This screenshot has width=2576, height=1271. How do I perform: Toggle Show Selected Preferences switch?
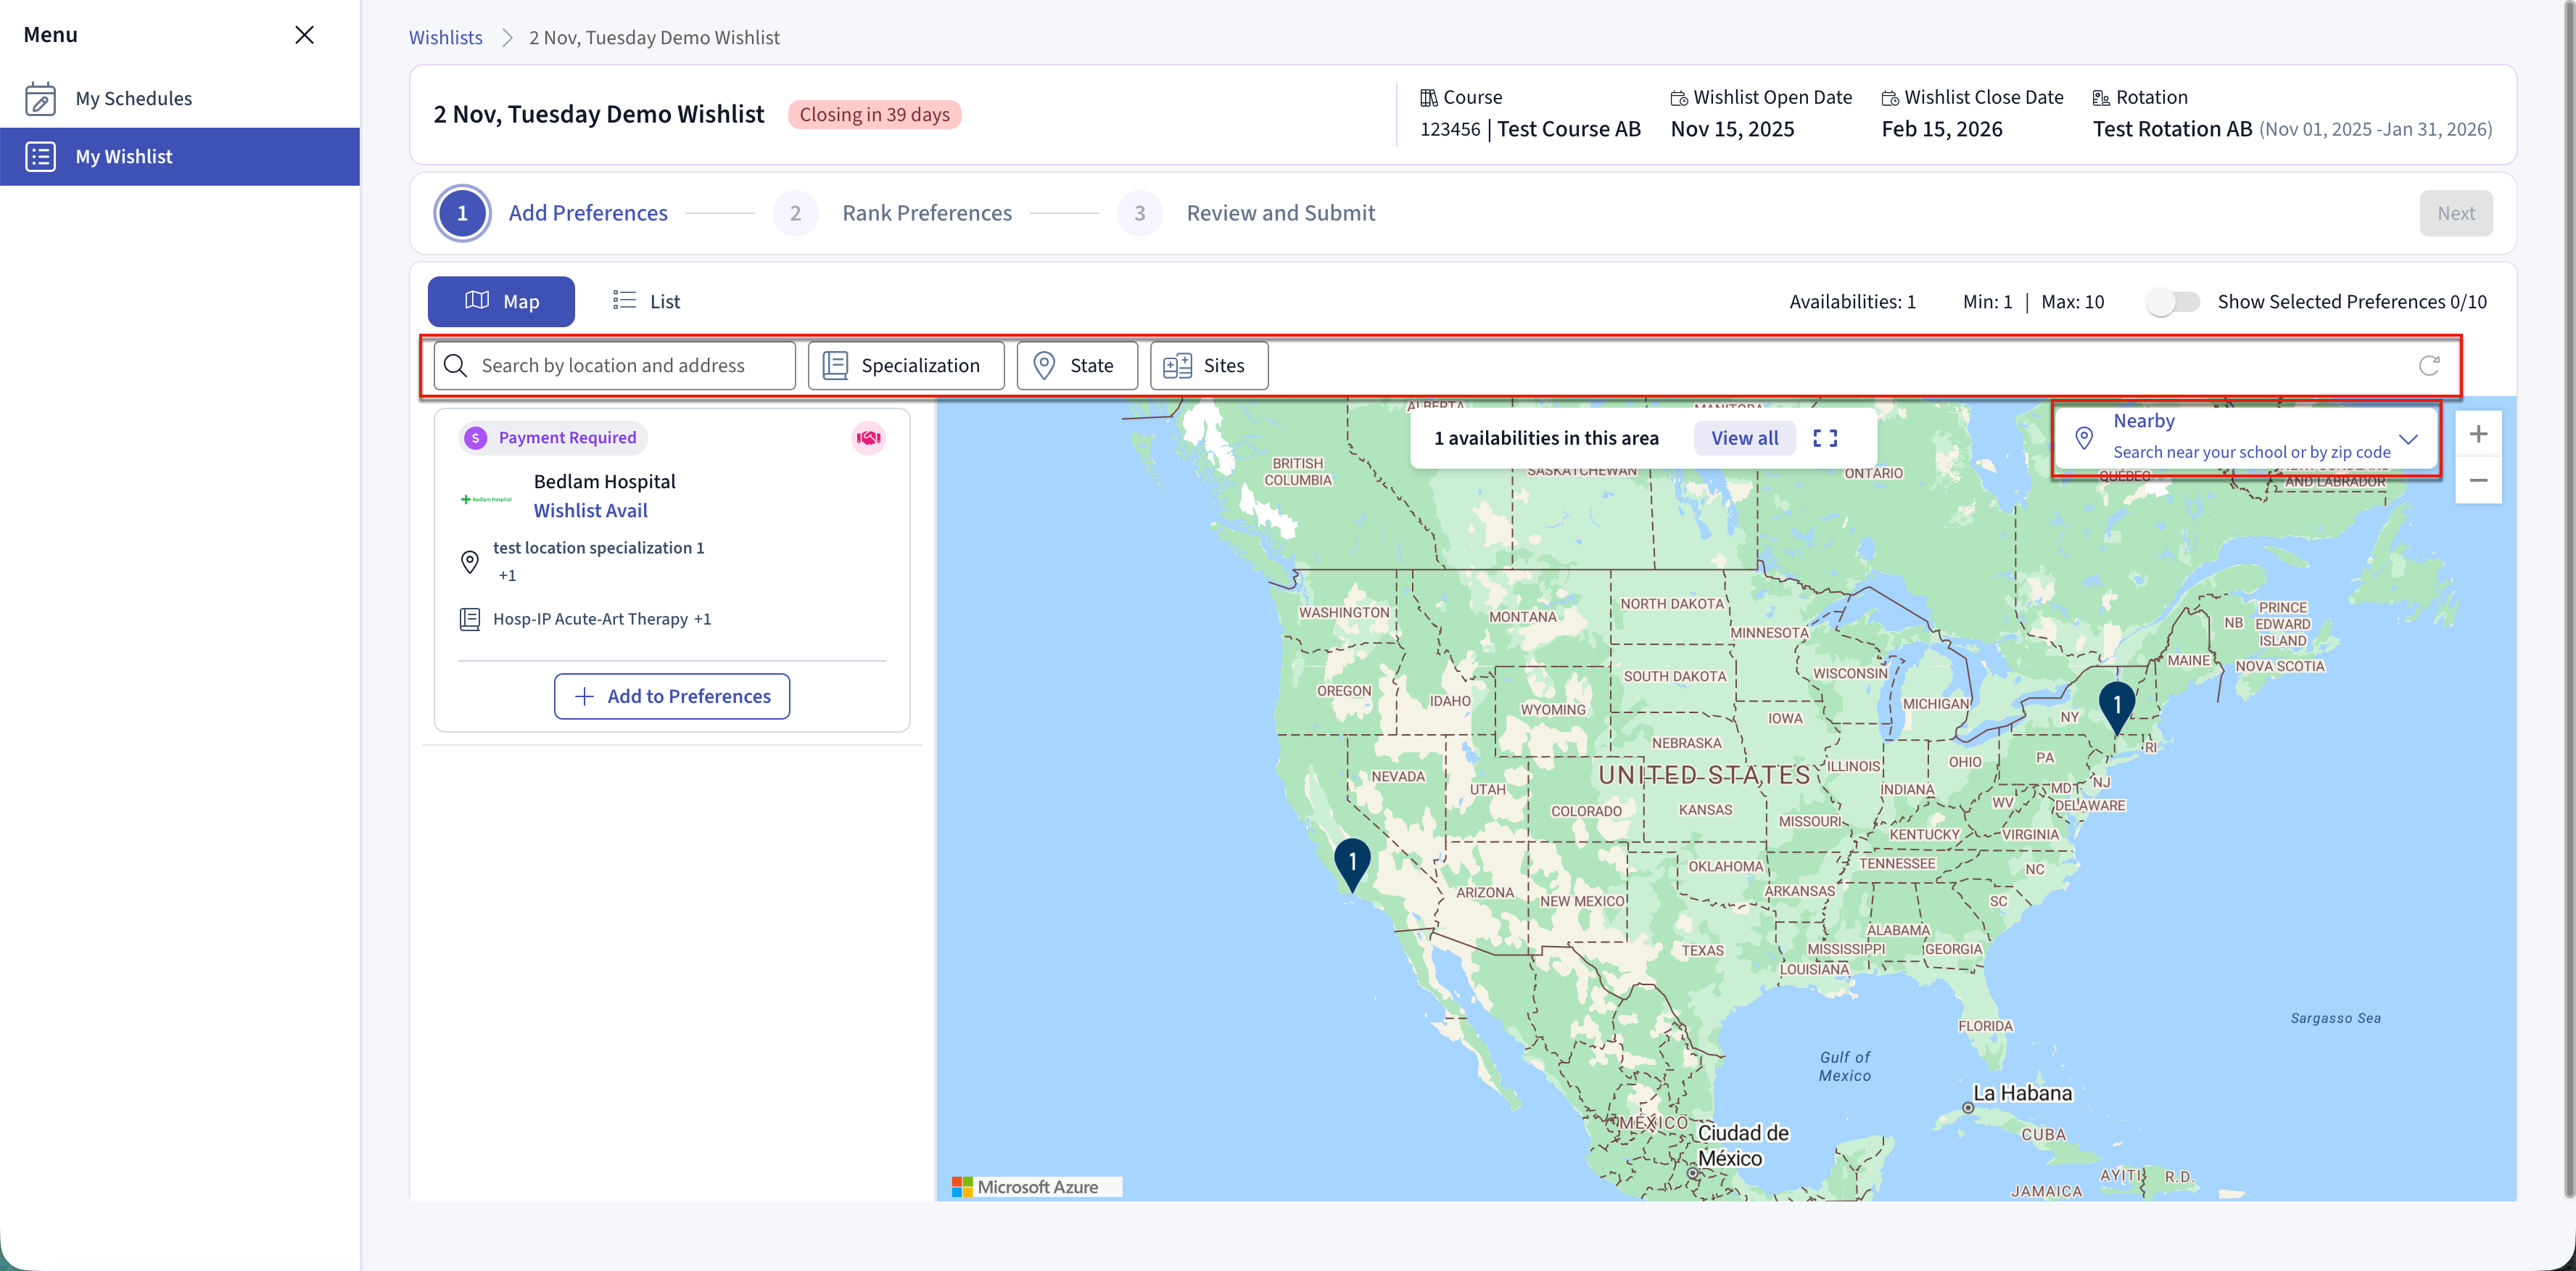tap(2172, 302)
